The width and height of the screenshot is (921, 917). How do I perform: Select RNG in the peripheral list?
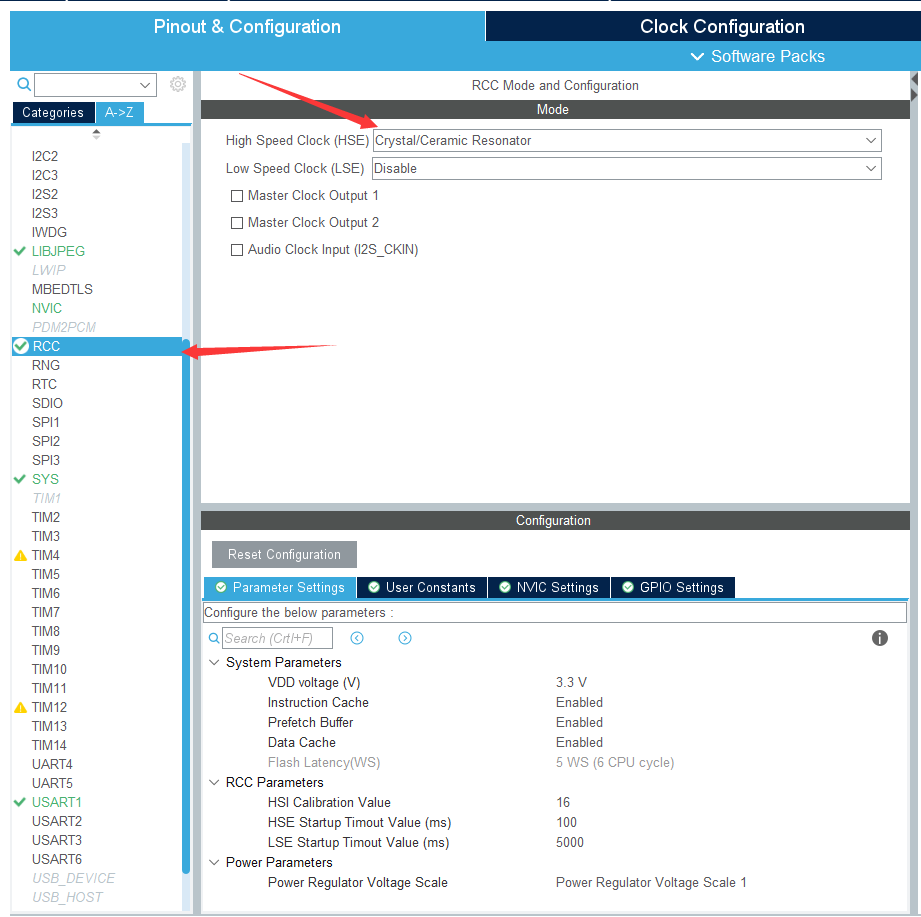46,364
